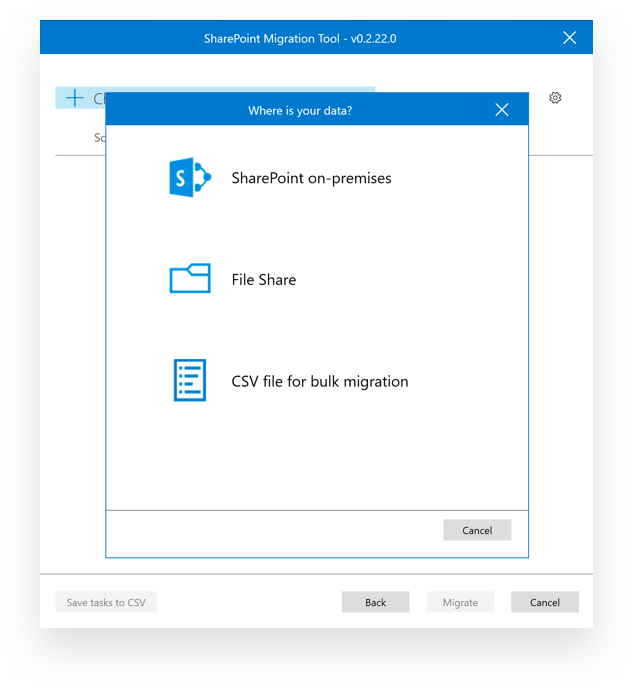Open settings via the gear icon
This screenshot has width=633, height=688.
point(555,97)
